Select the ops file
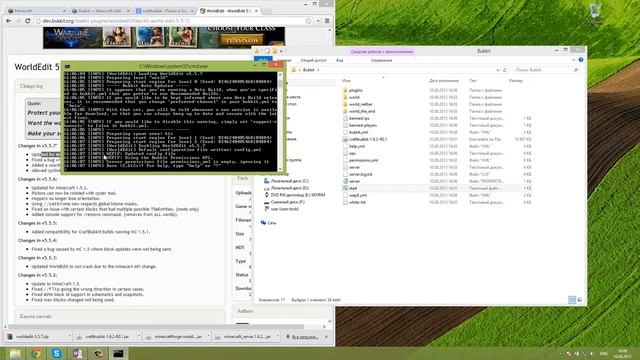 click(352, 153)
